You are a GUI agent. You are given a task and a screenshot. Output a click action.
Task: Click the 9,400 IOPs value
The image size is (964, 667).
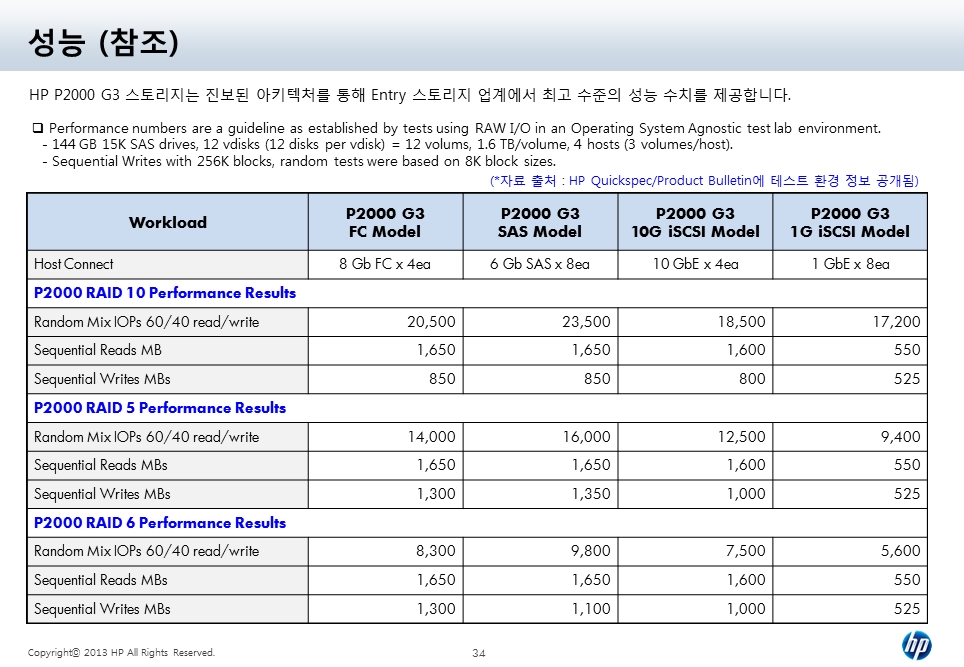pos(900,436)
